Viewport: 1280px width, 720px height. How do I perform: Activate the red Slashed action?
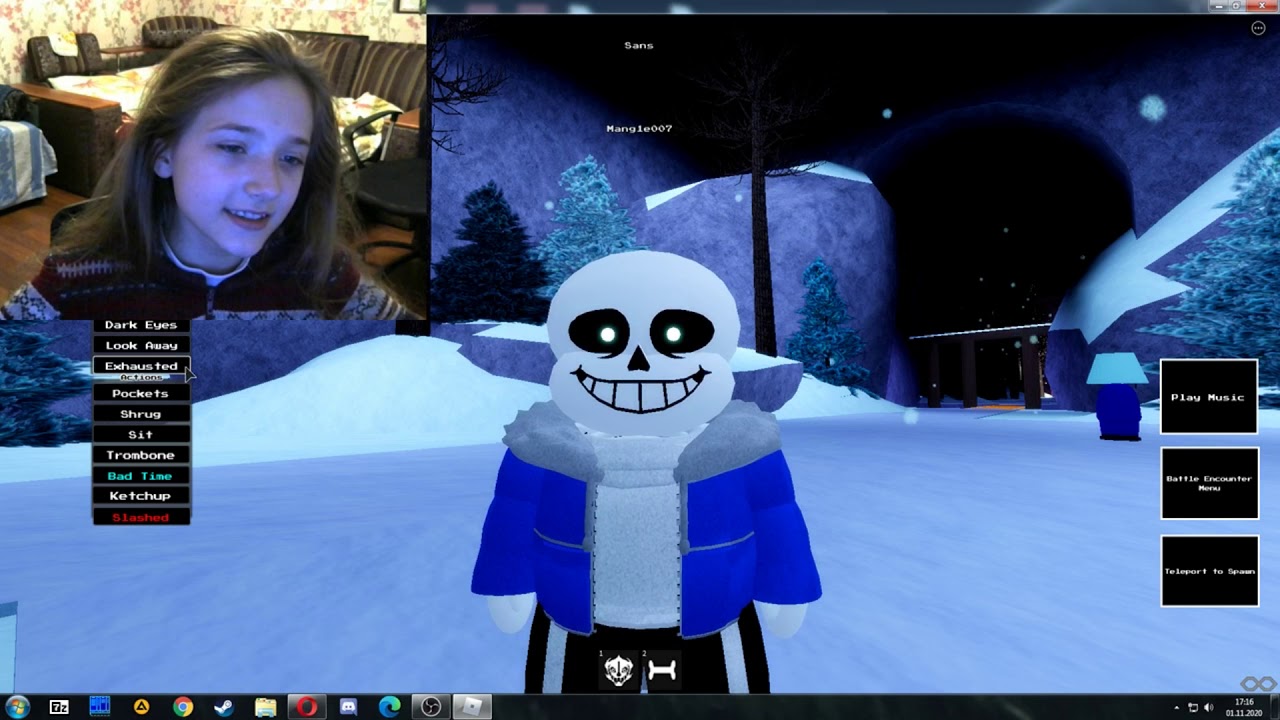pyautogui.click(x=141, y=518)
